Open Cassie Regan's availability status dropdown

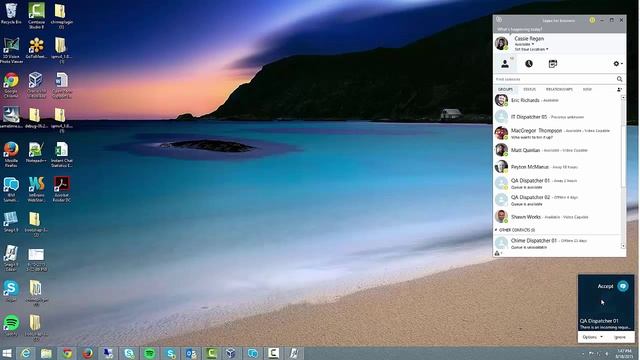(524, 44)
